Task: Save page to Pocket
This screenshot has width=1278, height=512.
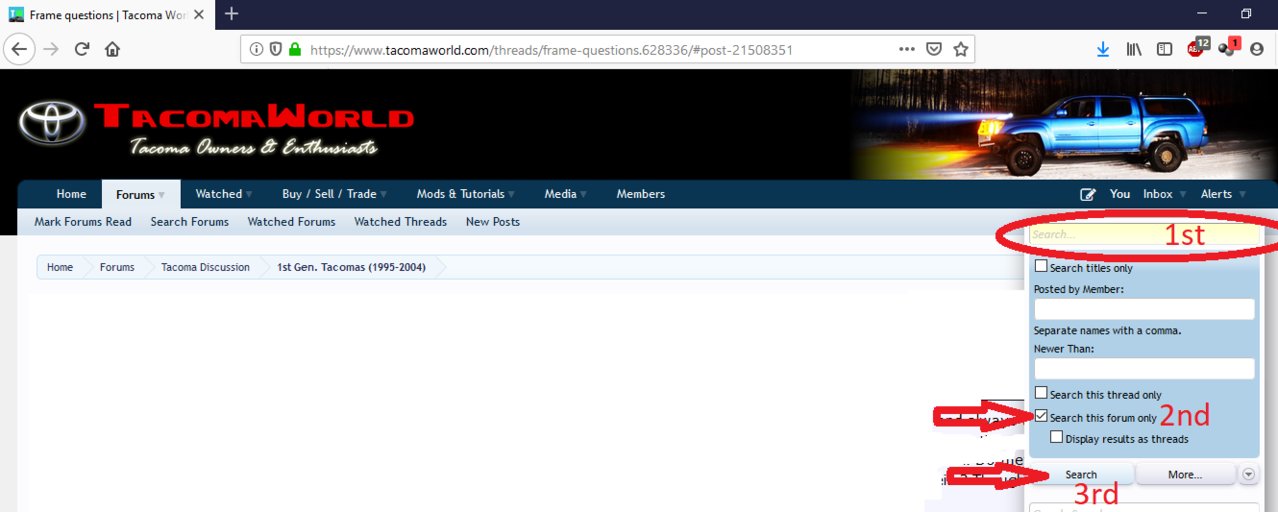Action: pos(934,49)
